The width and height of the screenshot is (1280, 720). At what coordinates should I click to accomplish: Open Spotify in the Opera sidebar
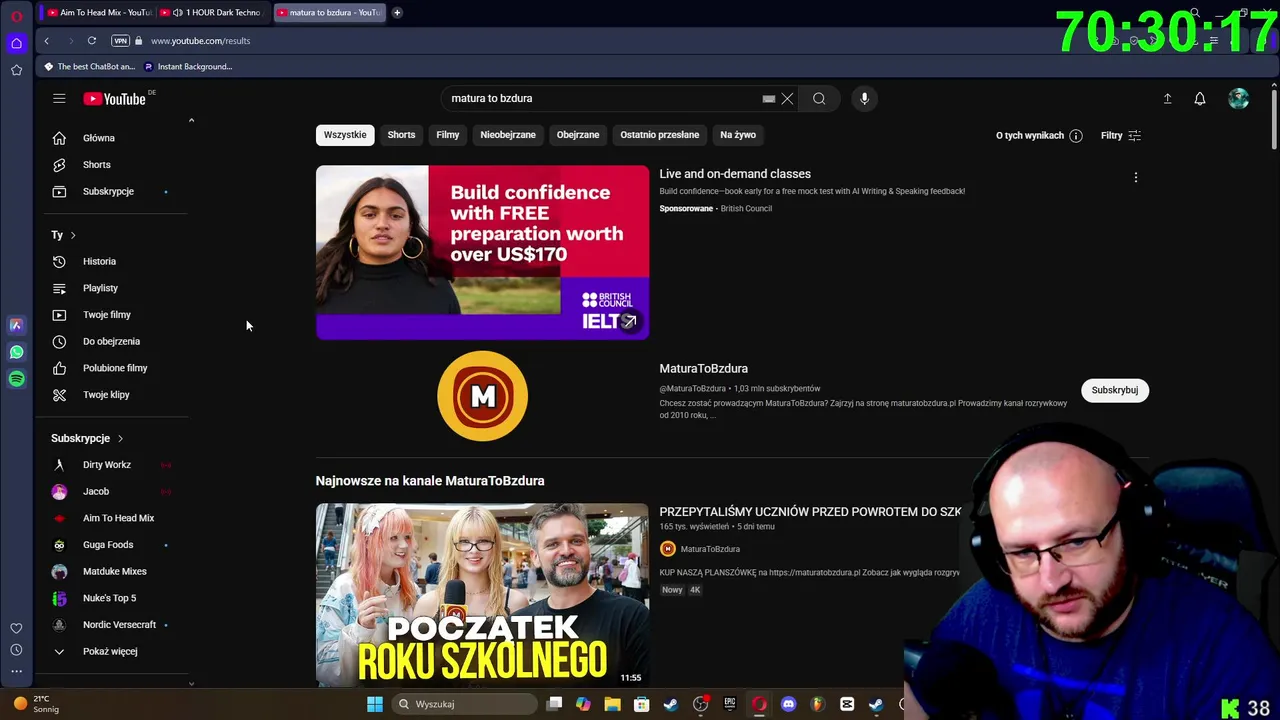tap(16, 379)
